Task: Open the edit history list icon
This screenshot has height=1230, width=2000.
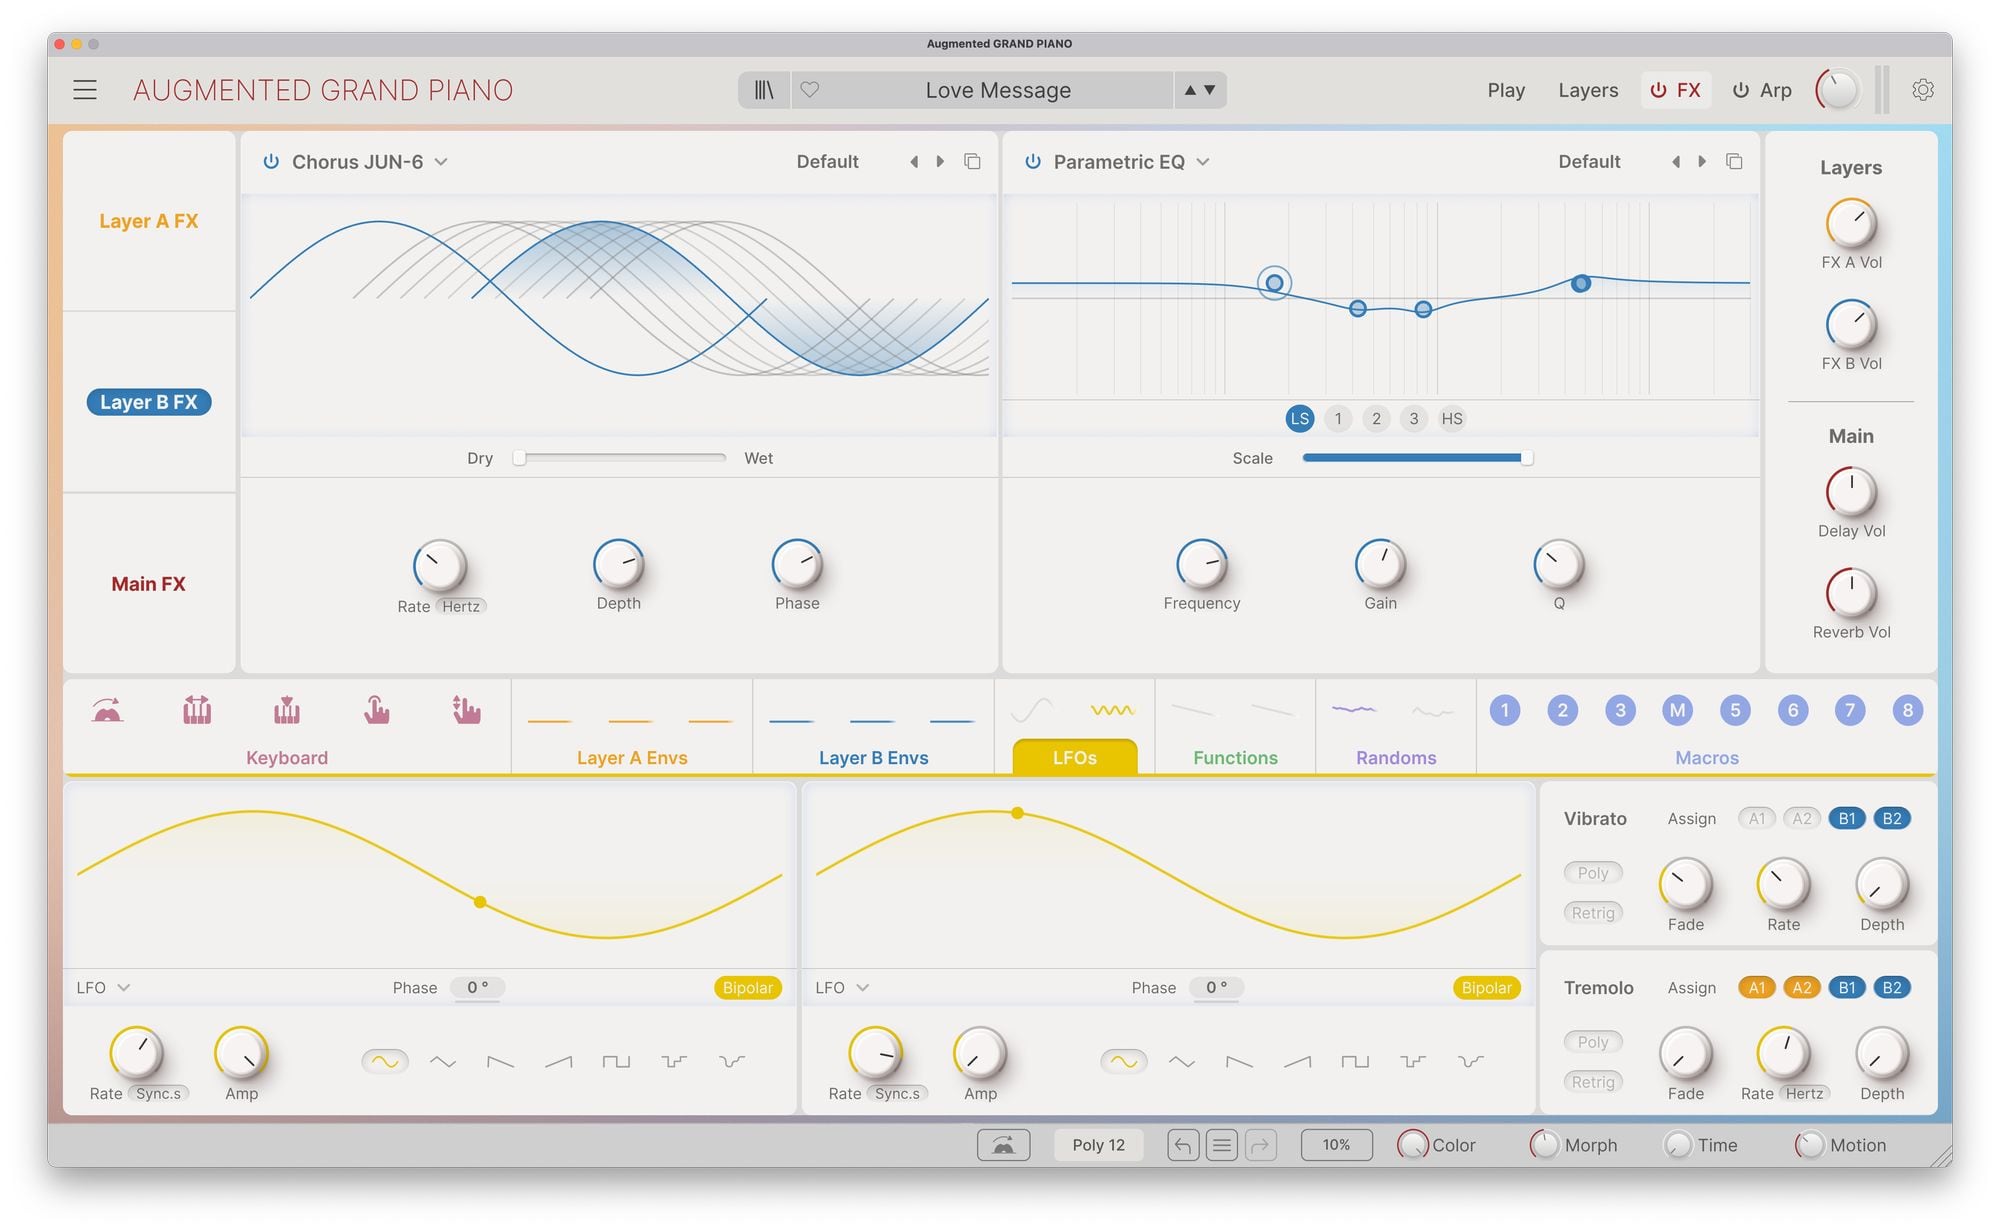Action: tap(1221, 1145)
